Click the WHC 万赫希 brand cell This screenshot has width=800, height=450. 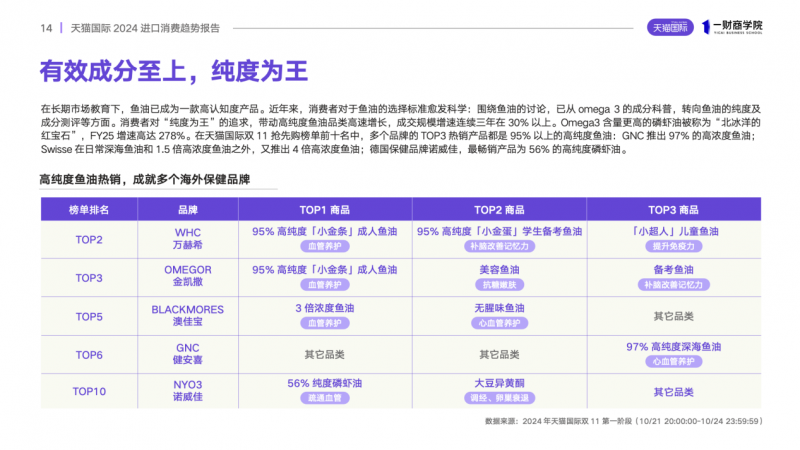click(188, 239)
